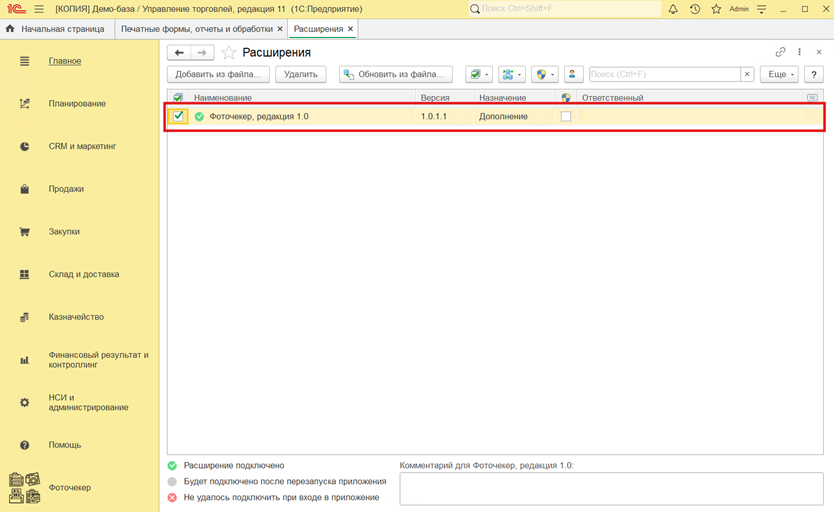
Task: Open history clock icon in title bar
Action: [695, 9]
